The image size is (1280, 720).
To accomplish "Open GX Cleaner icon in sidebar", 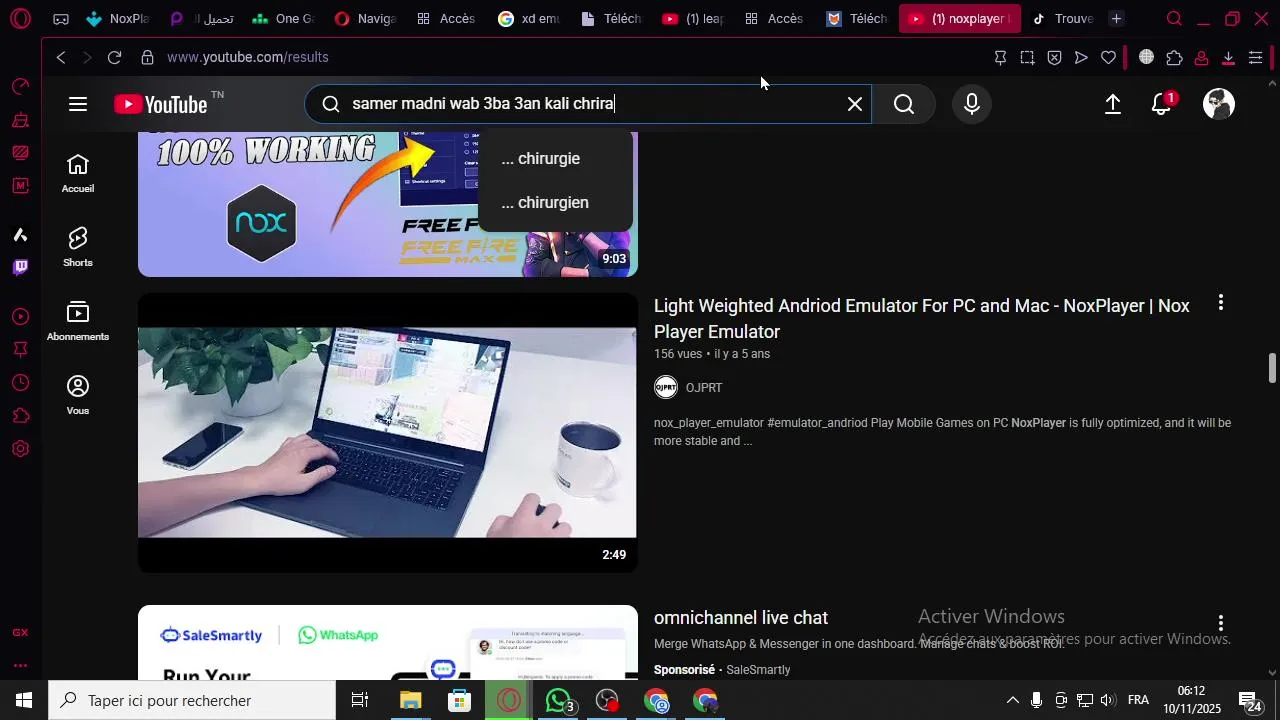I will click(x=20, y=121).
